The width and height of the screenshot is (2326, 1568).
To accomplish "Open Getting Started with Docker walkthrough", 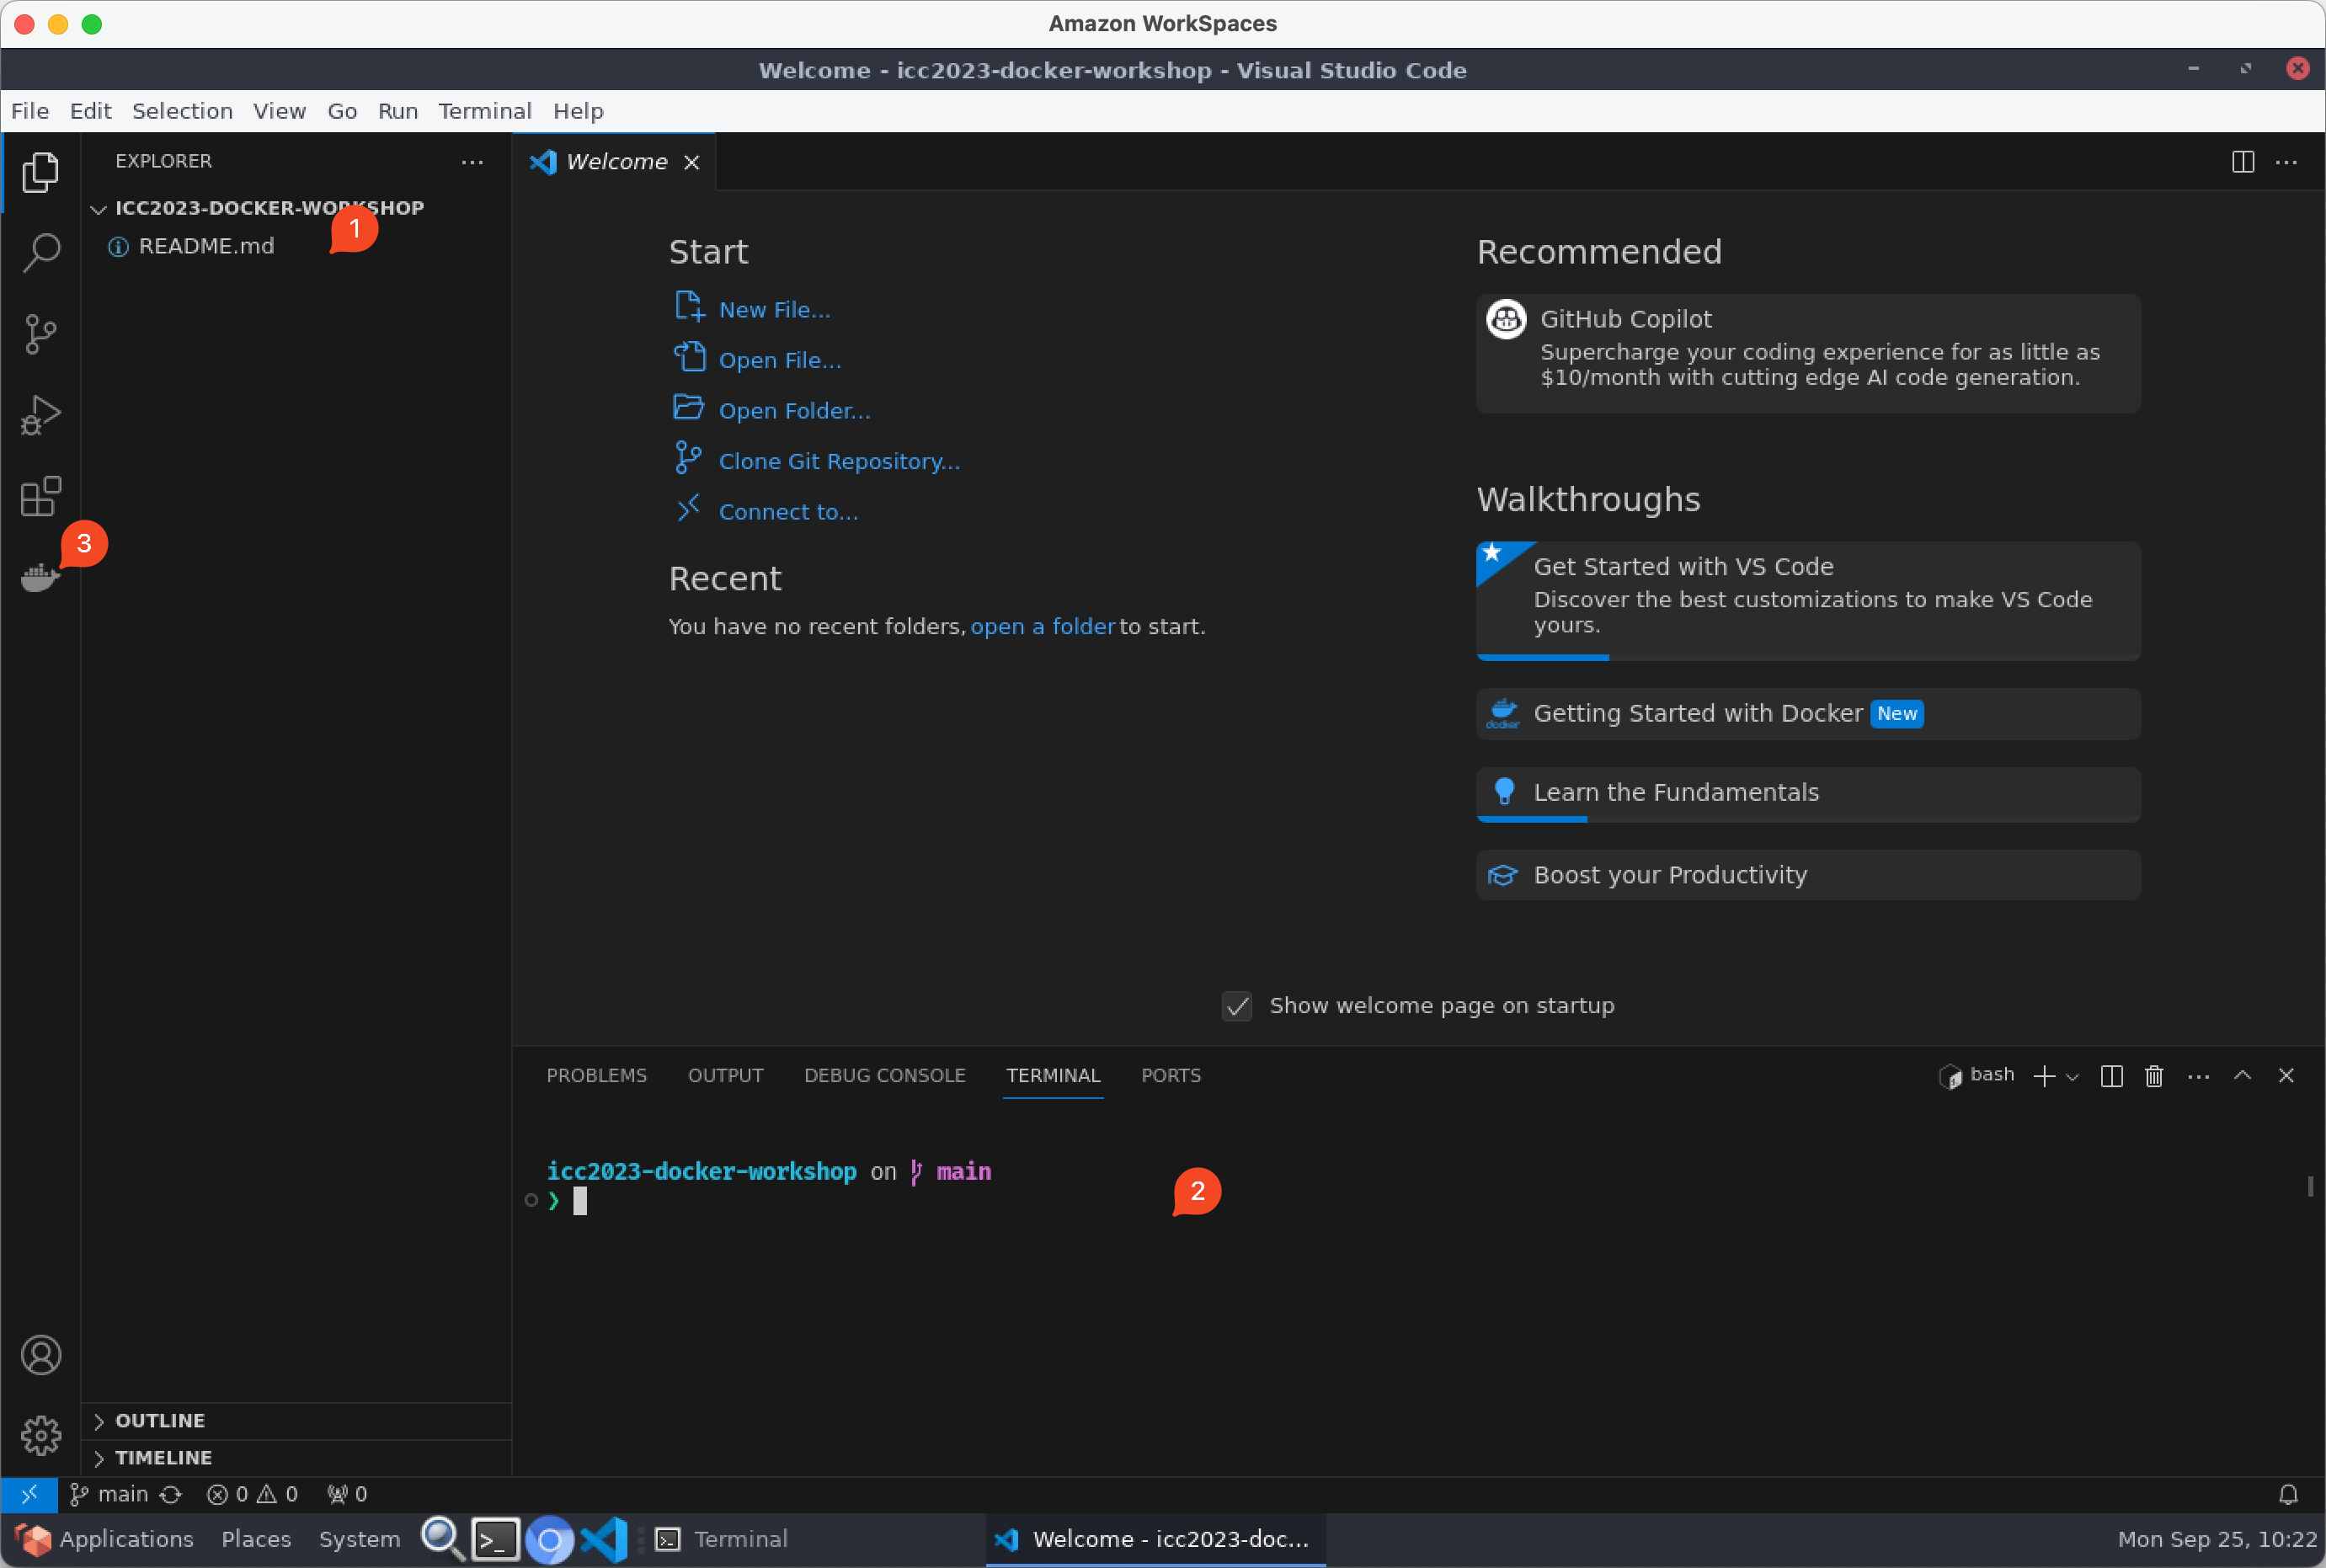I will click(1808, 714).
